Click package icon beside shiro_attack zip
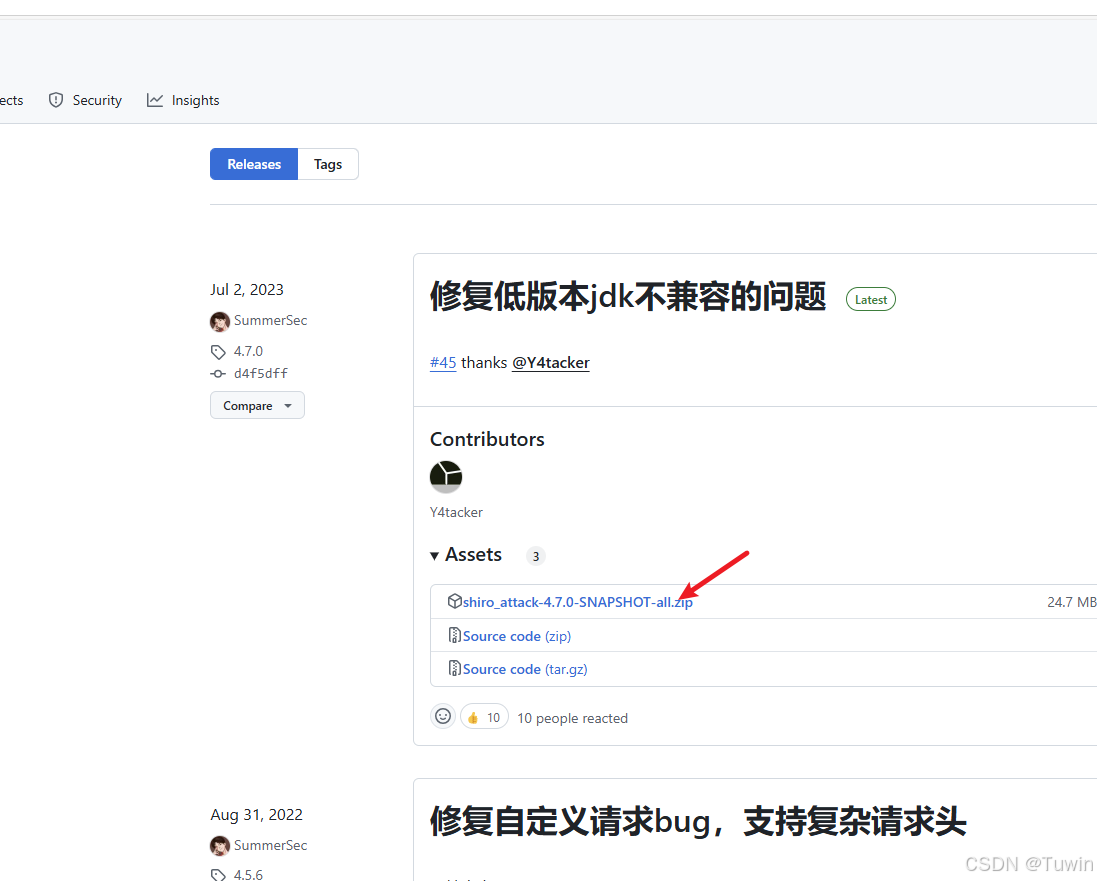Screen dimensions: 1097x881 click(x=454, y=601)
